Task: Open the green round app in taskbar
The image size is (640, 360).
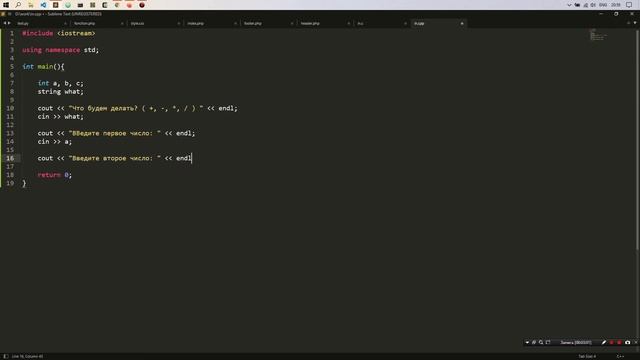Action: (68, 5)
